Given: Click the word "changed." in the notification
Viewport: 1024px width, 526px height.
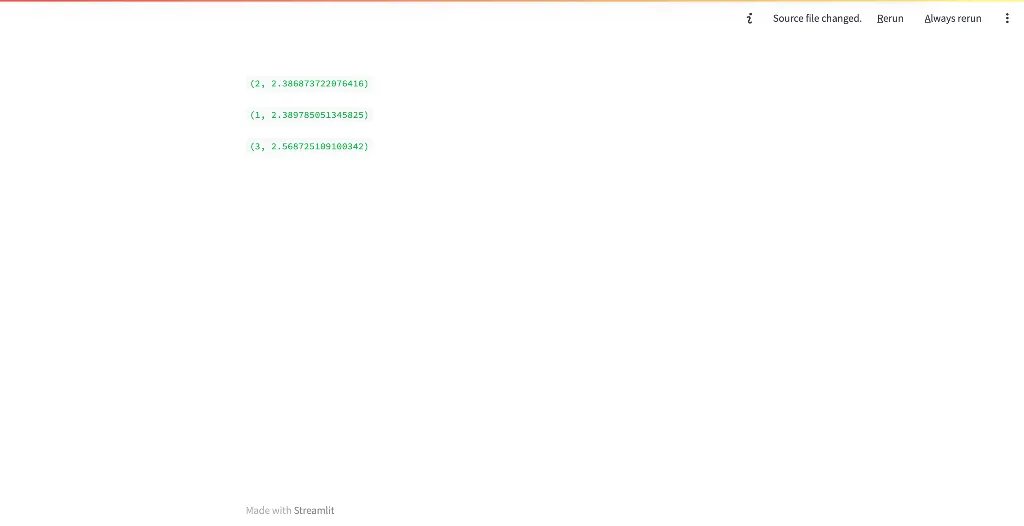Looking at the screenshot, I should point(841,18).
